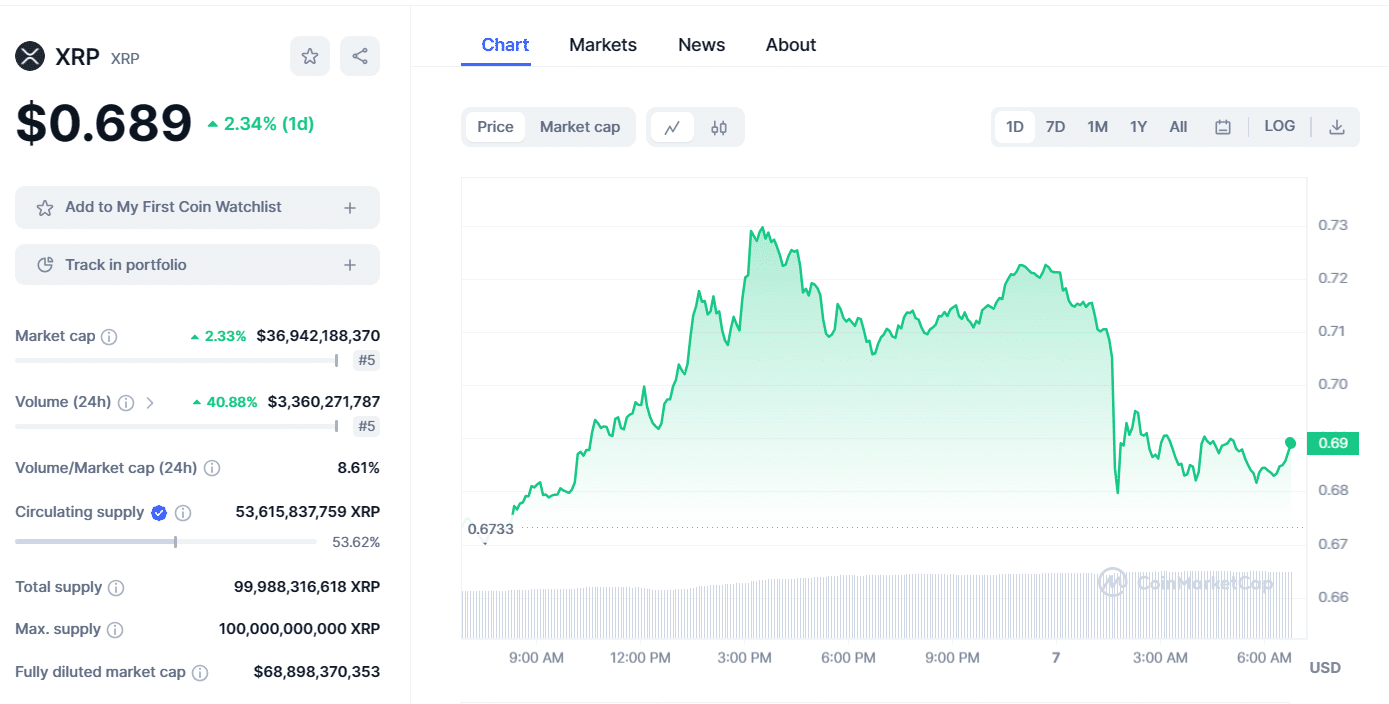This screenshot has width=1389, height=704.
Task: Click the volume bars under the chart
Action: (877, 606)
